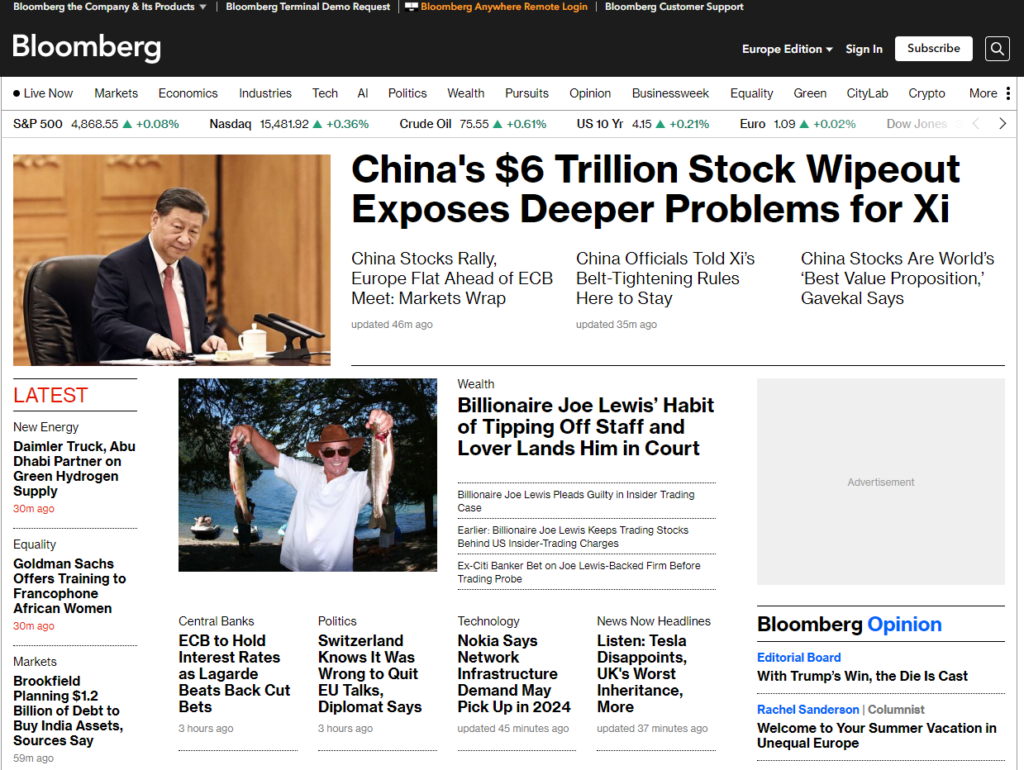Read China Stocks Rally Markets Wrap story

[452, 278]
